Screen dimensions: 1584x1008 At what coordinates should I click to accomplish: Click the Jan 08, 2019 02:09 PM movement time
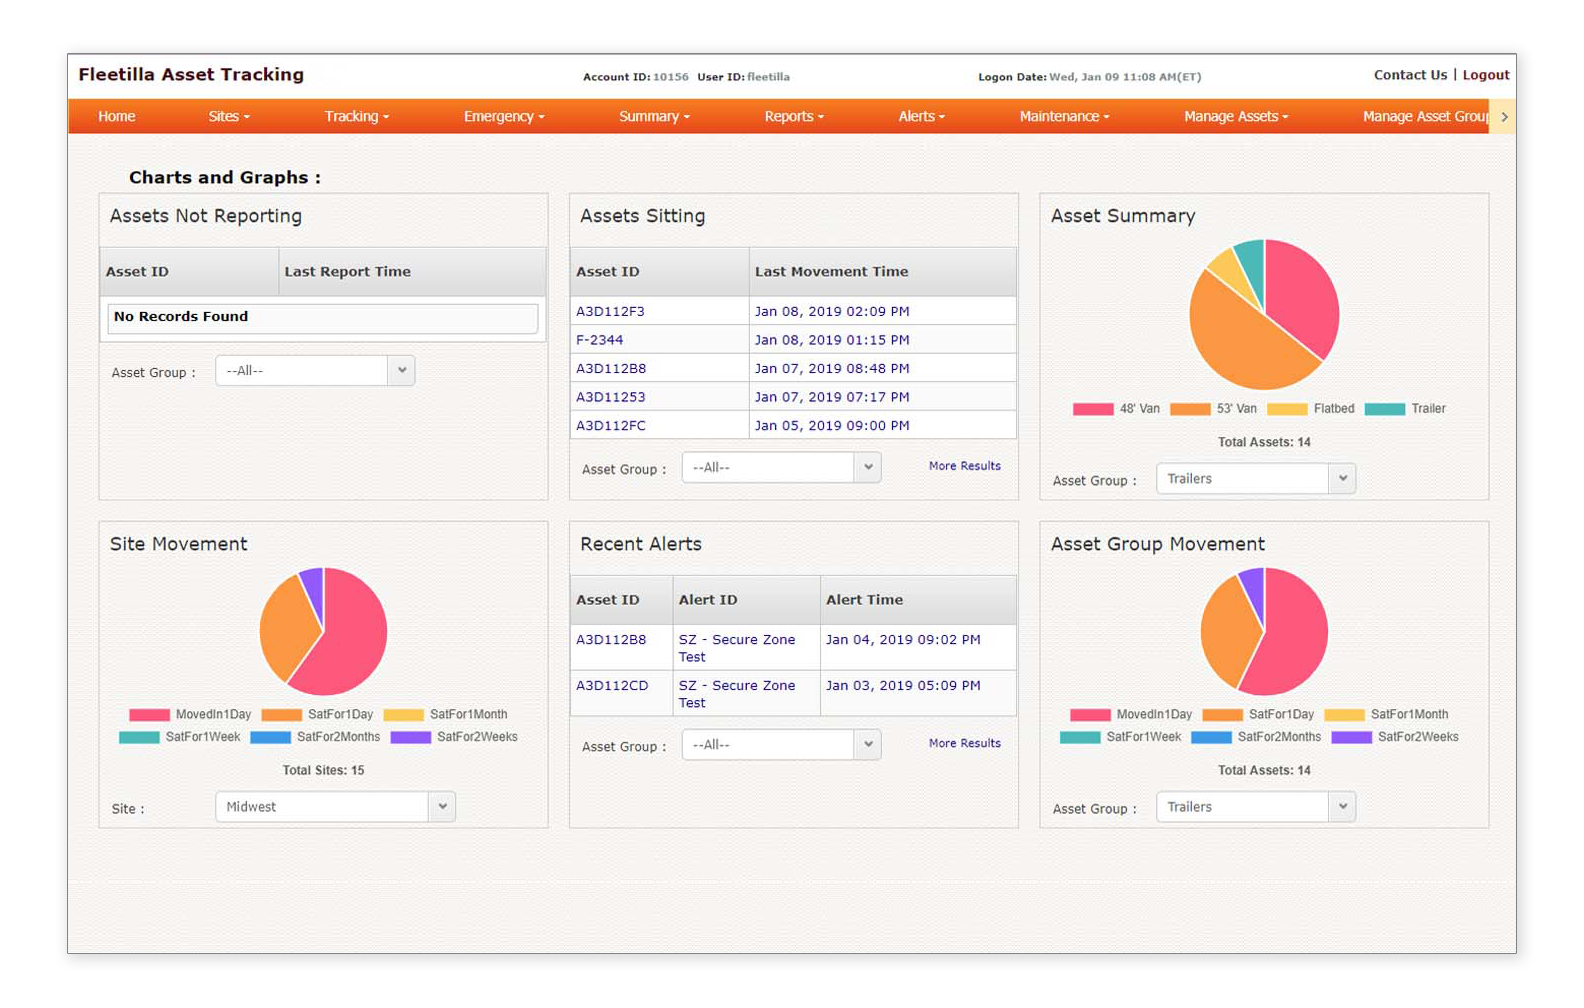(x=832, y=311)
